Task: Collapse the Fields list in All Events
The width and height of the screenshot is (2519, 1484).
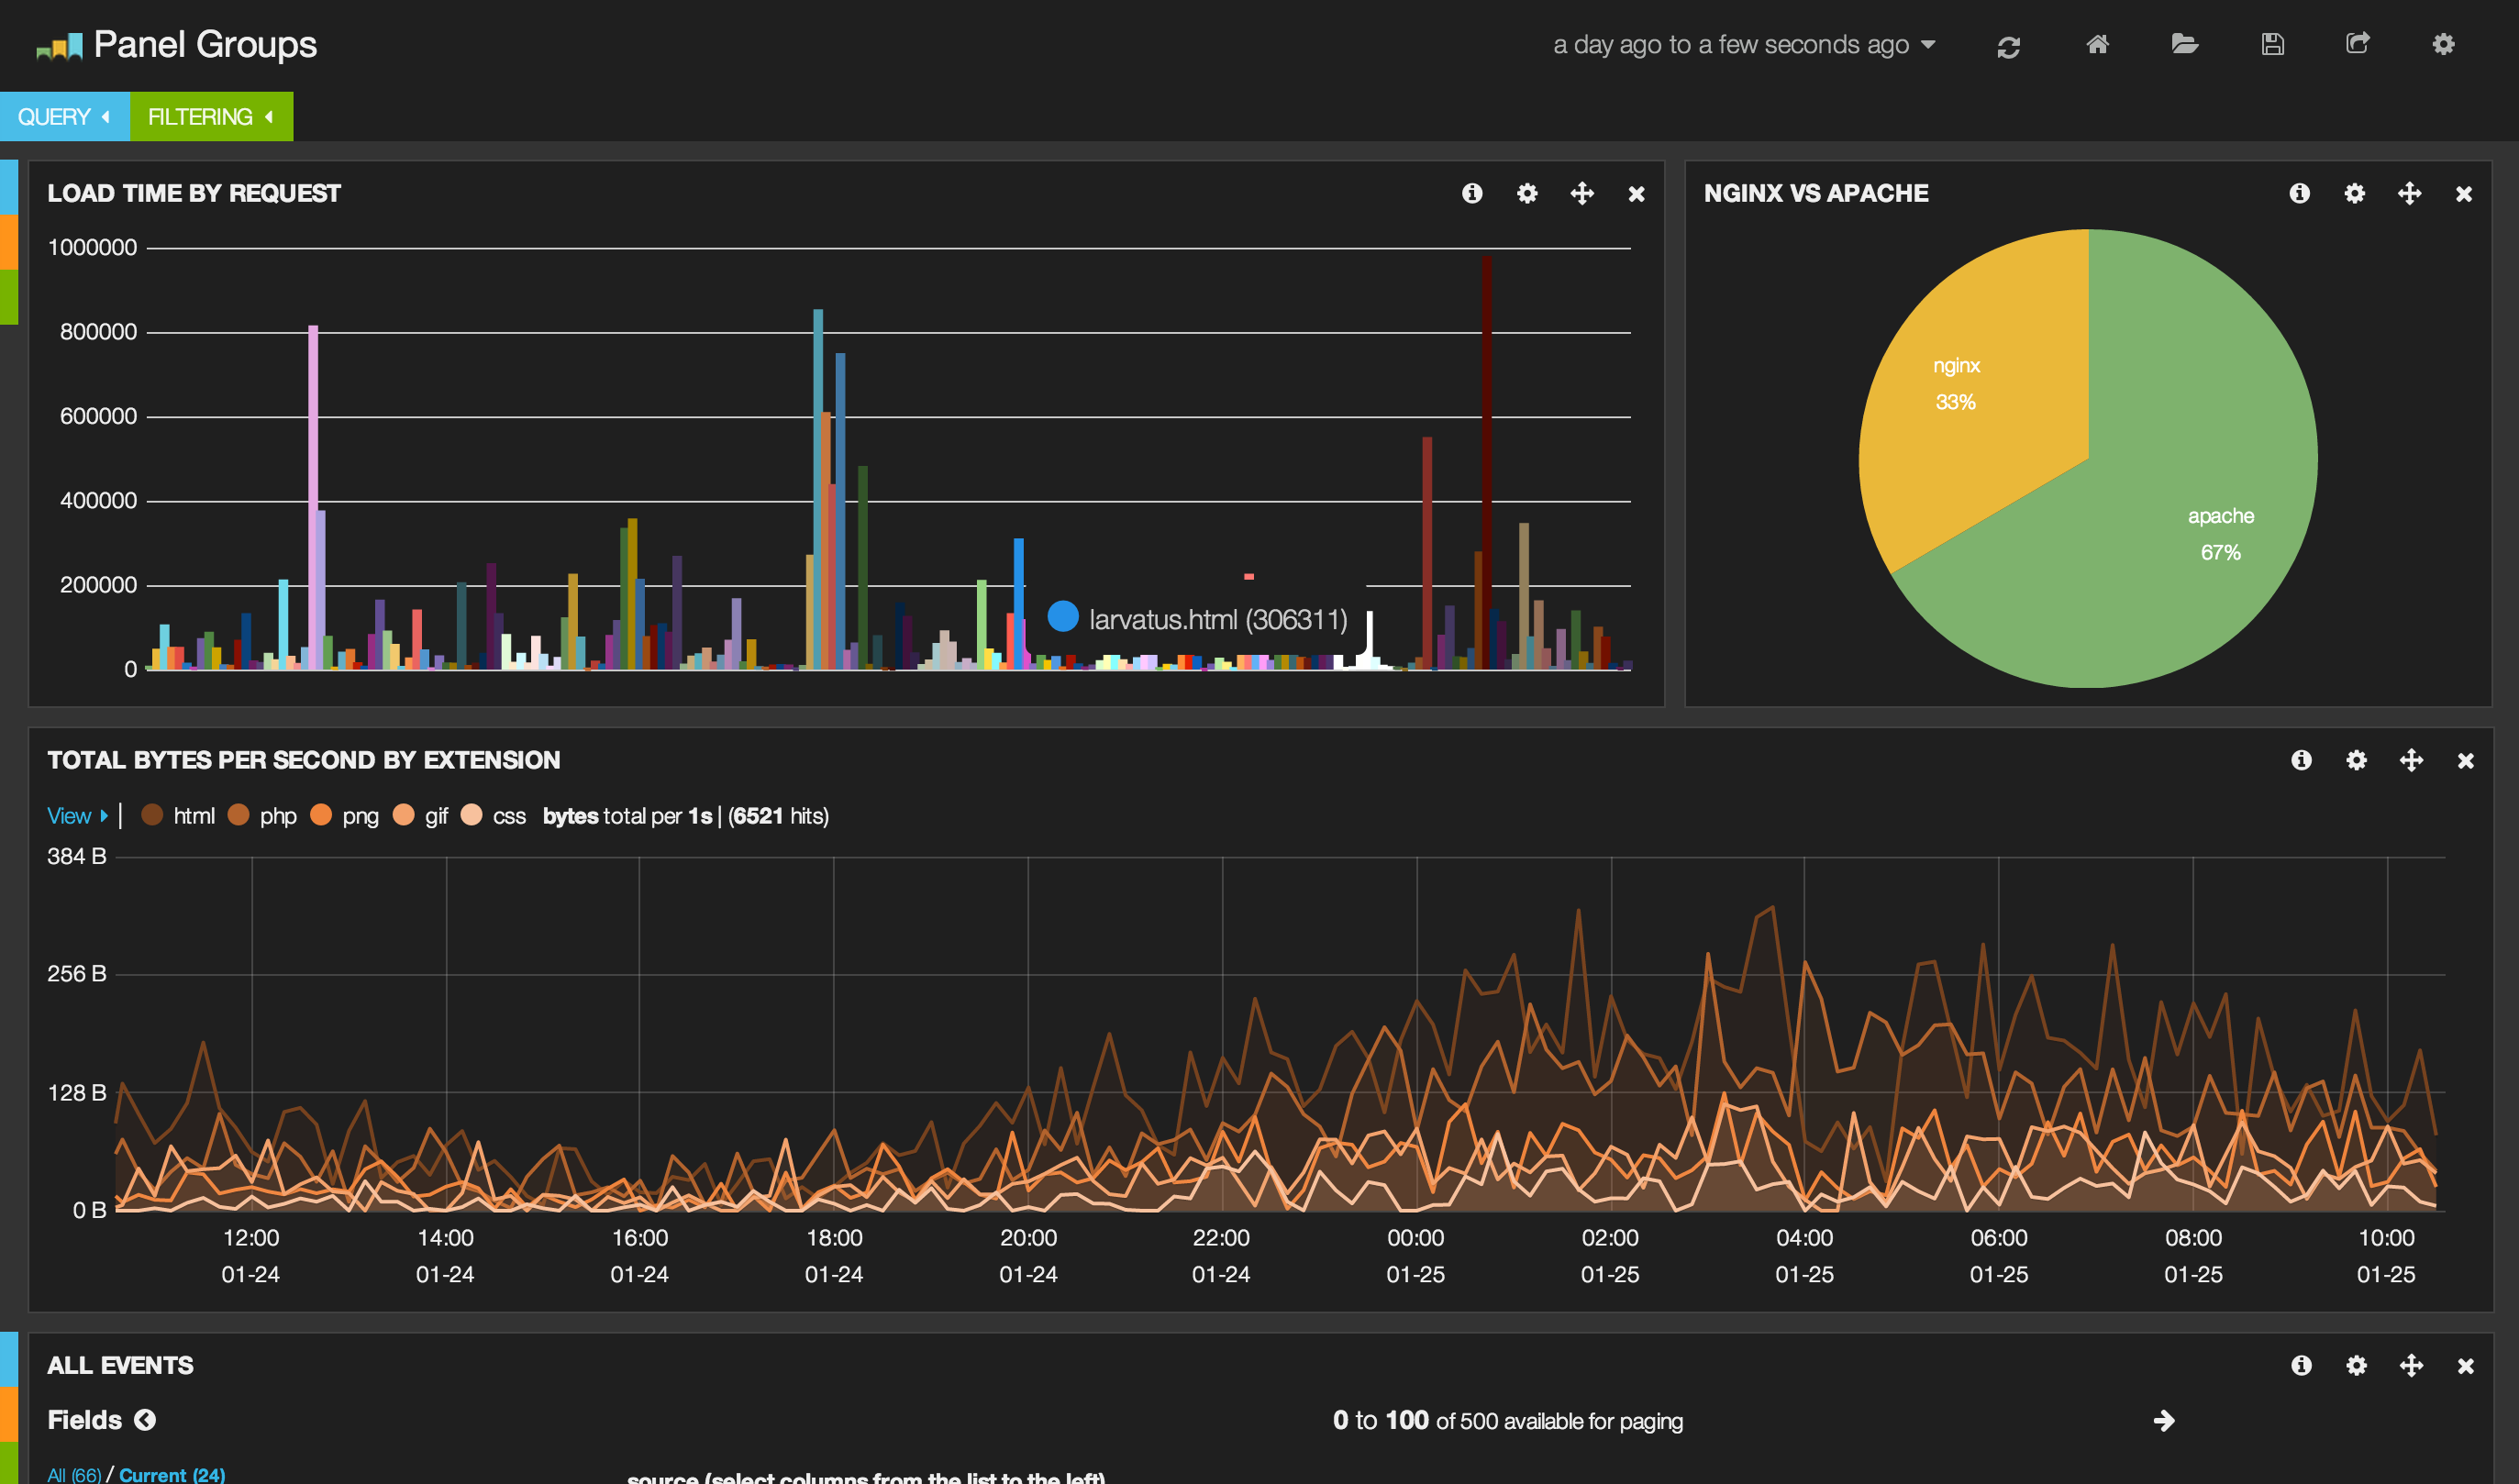Action: (x=145, y=1420)
